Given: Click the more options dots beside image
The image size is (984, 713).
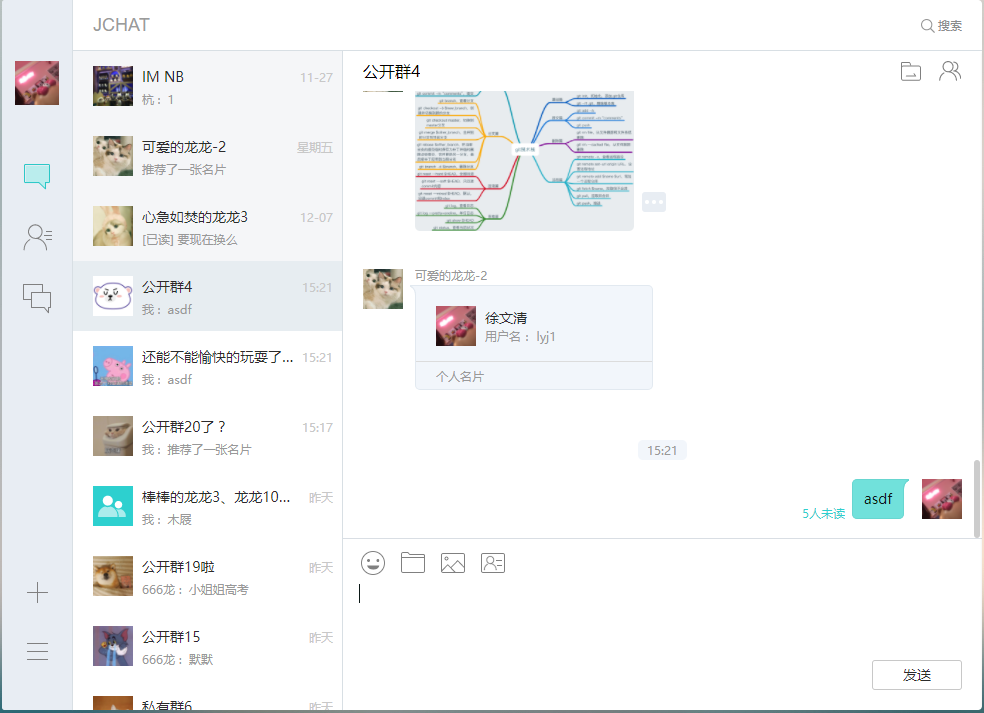Looking at the screenshot, I should click(654, 202).
